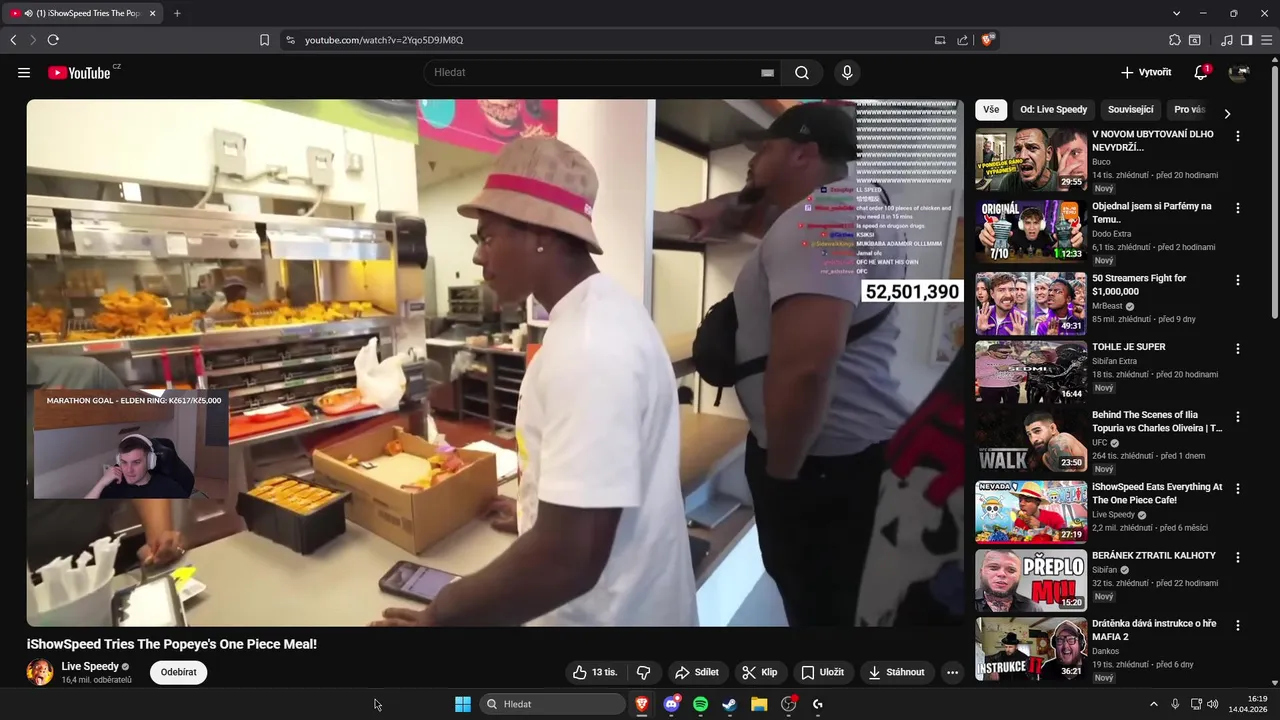This screenshot has width=1280, height=720.
Task: Open One Piece Cafe video thumbnail
Action: pos(1031,512)
